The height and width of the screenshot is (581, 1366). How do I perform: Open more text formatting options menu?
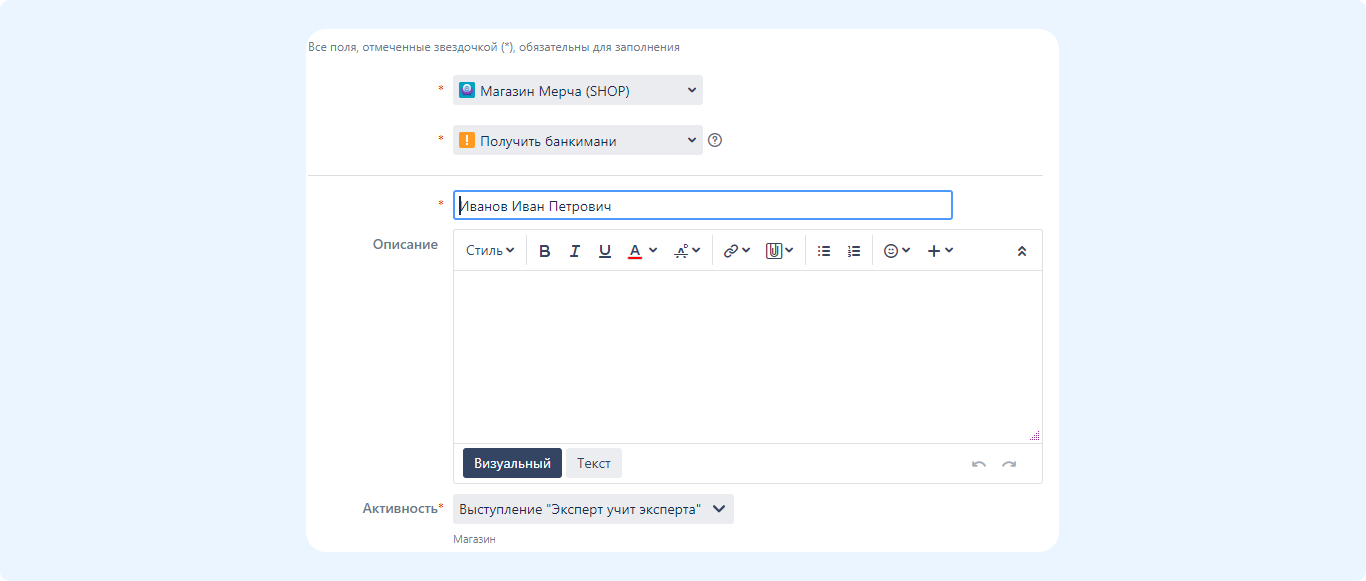686,251
